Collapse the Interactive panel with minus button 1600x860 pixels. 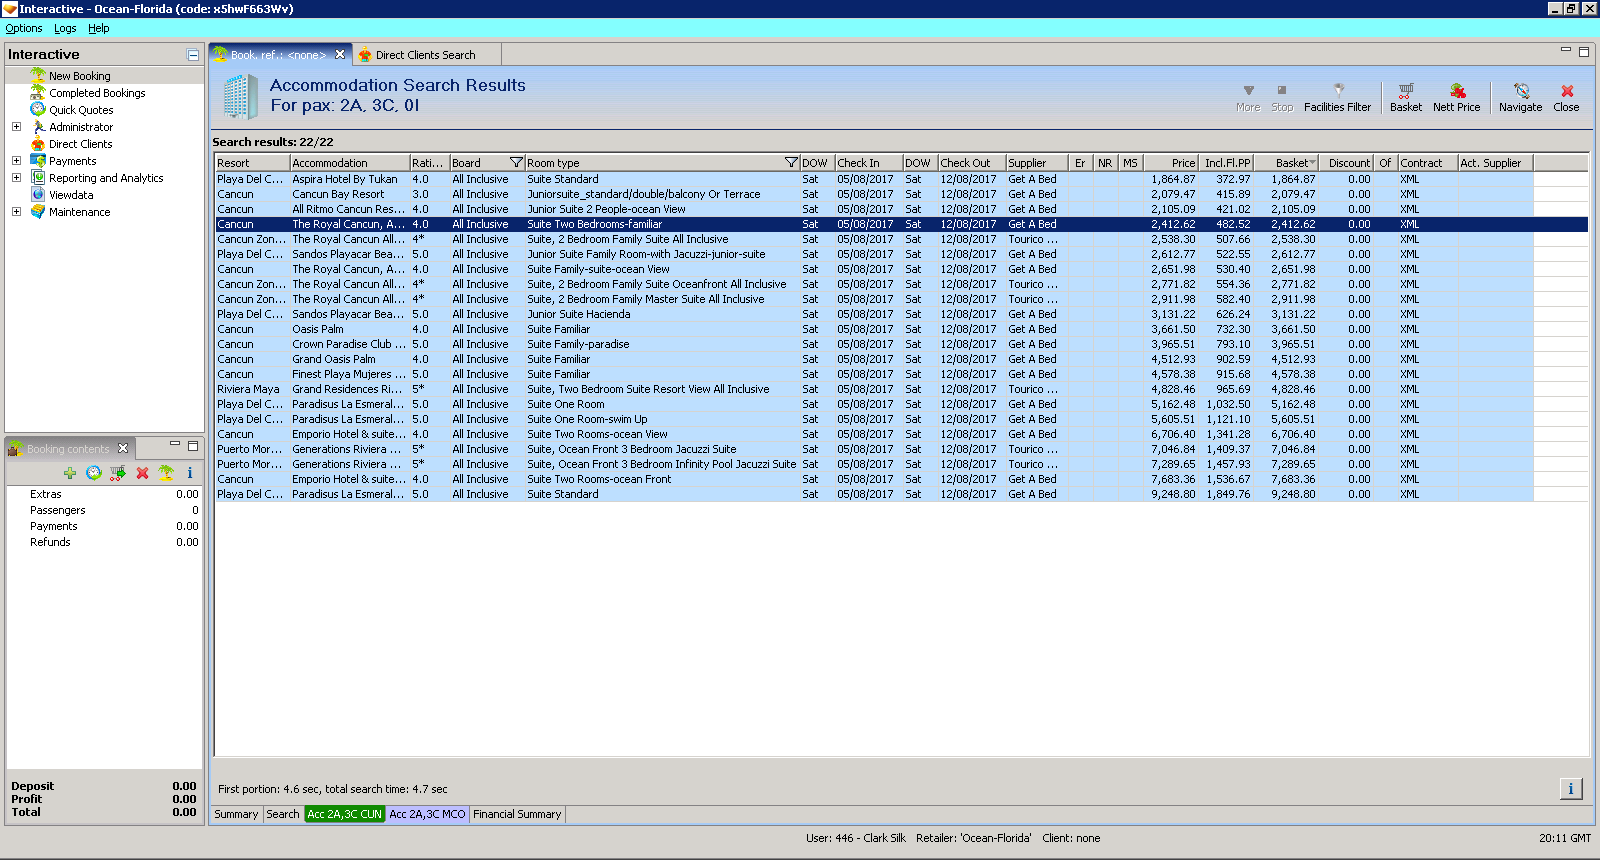coord(193,55)
